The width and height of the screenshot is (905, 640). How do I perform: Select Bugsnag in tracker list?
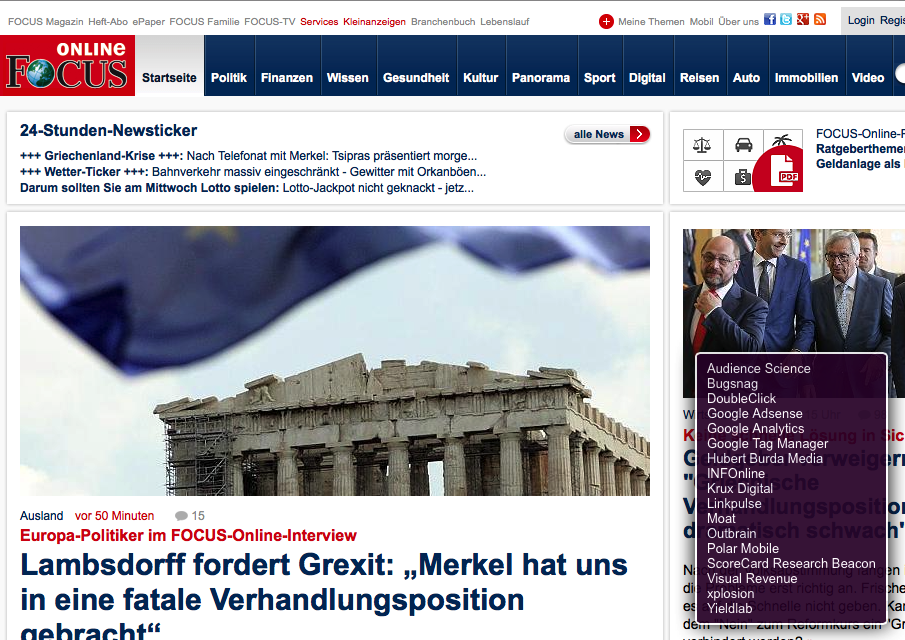732,384
